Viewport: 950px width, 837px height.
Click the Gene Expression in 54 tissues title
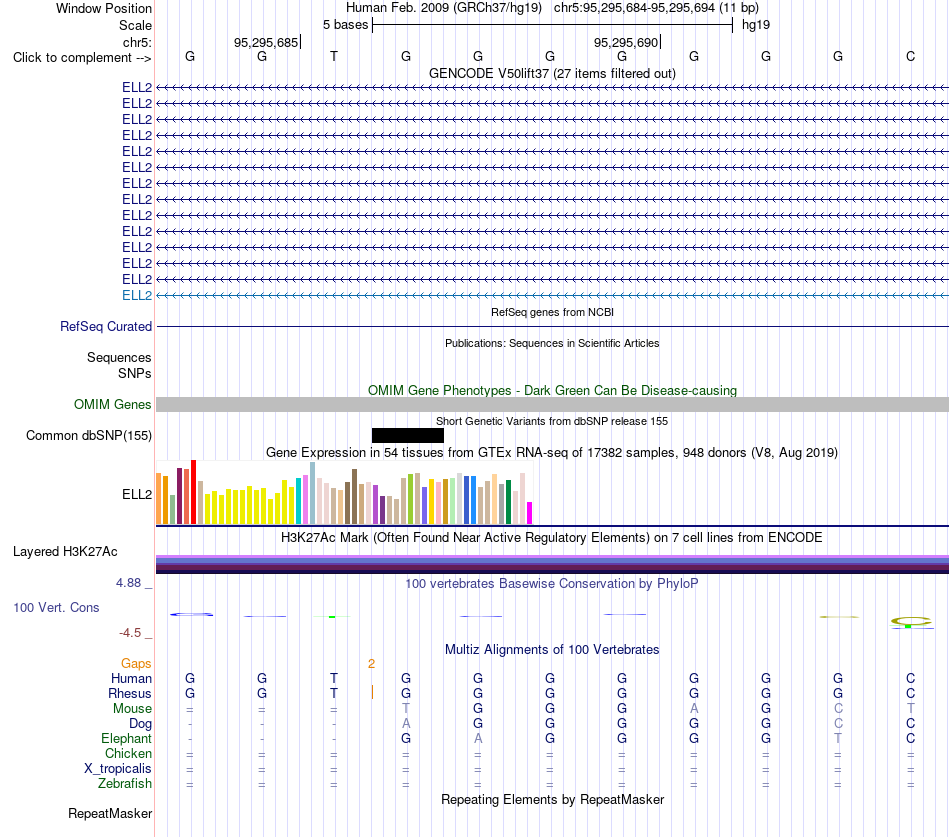coord(552,453)
